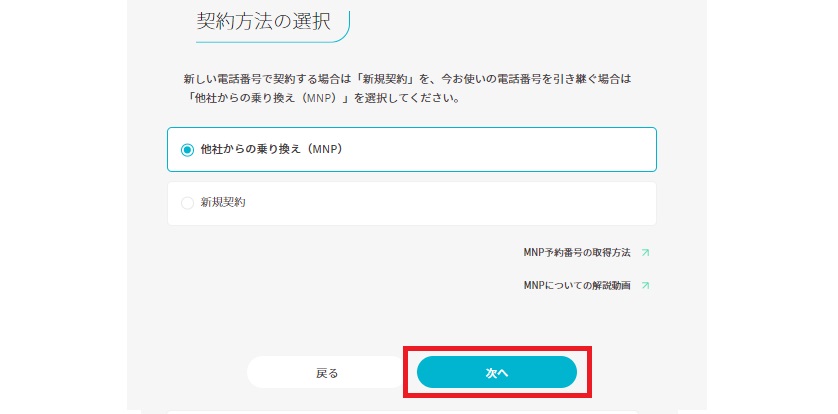
Task: Click the red highlight frame around 次へ
Action: tap(497, 348)
